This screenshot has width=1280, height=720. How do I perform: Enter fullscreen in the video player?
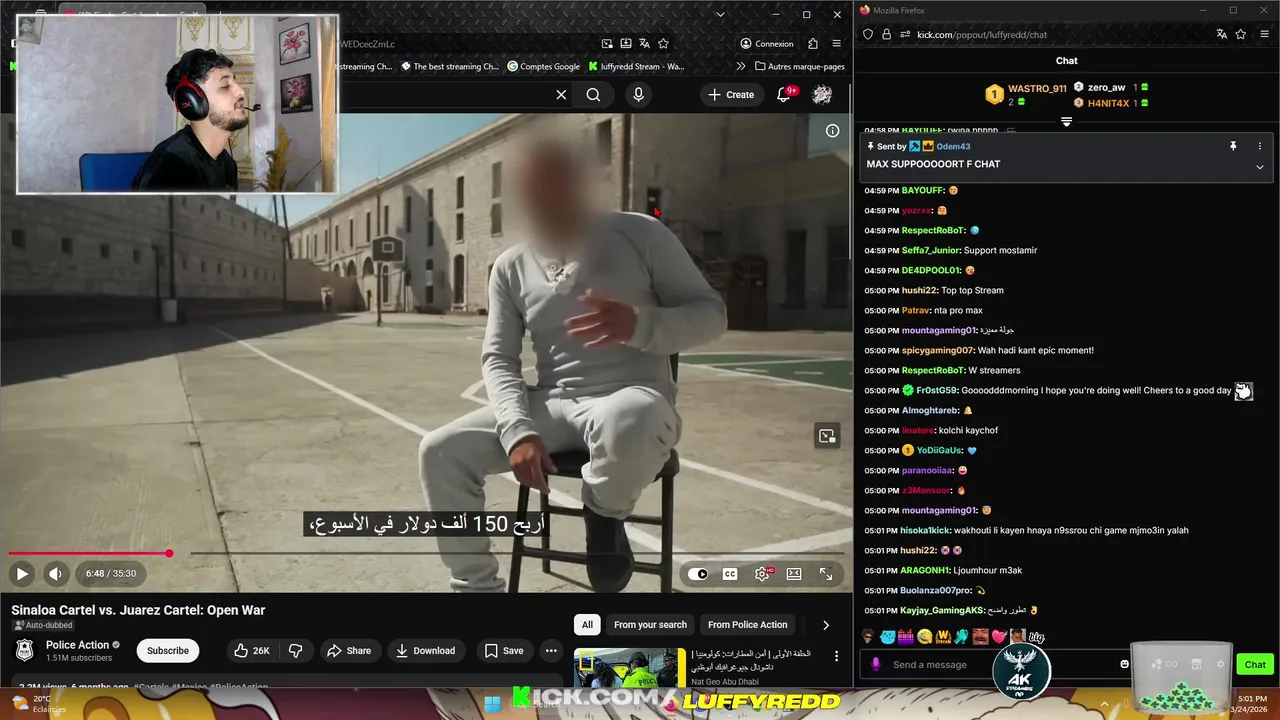pyautogui.click(x=826, y=574)
